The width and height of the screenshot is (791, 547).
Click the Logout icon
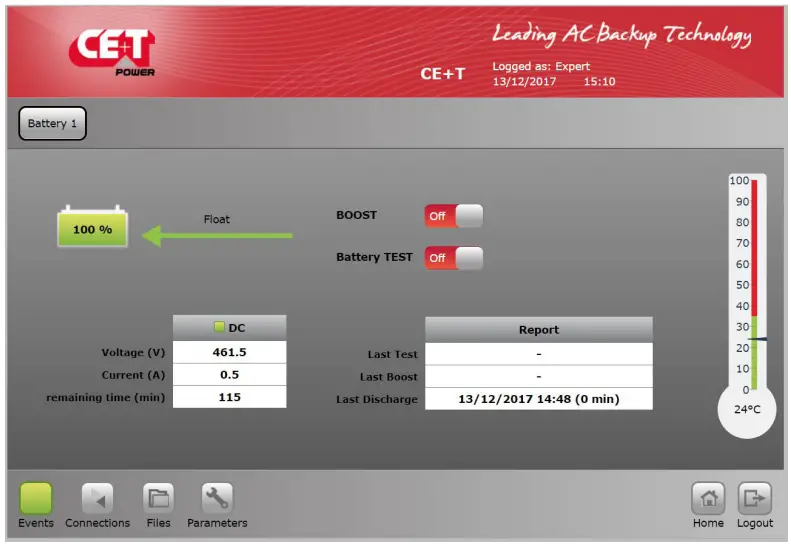pos(755,498)
